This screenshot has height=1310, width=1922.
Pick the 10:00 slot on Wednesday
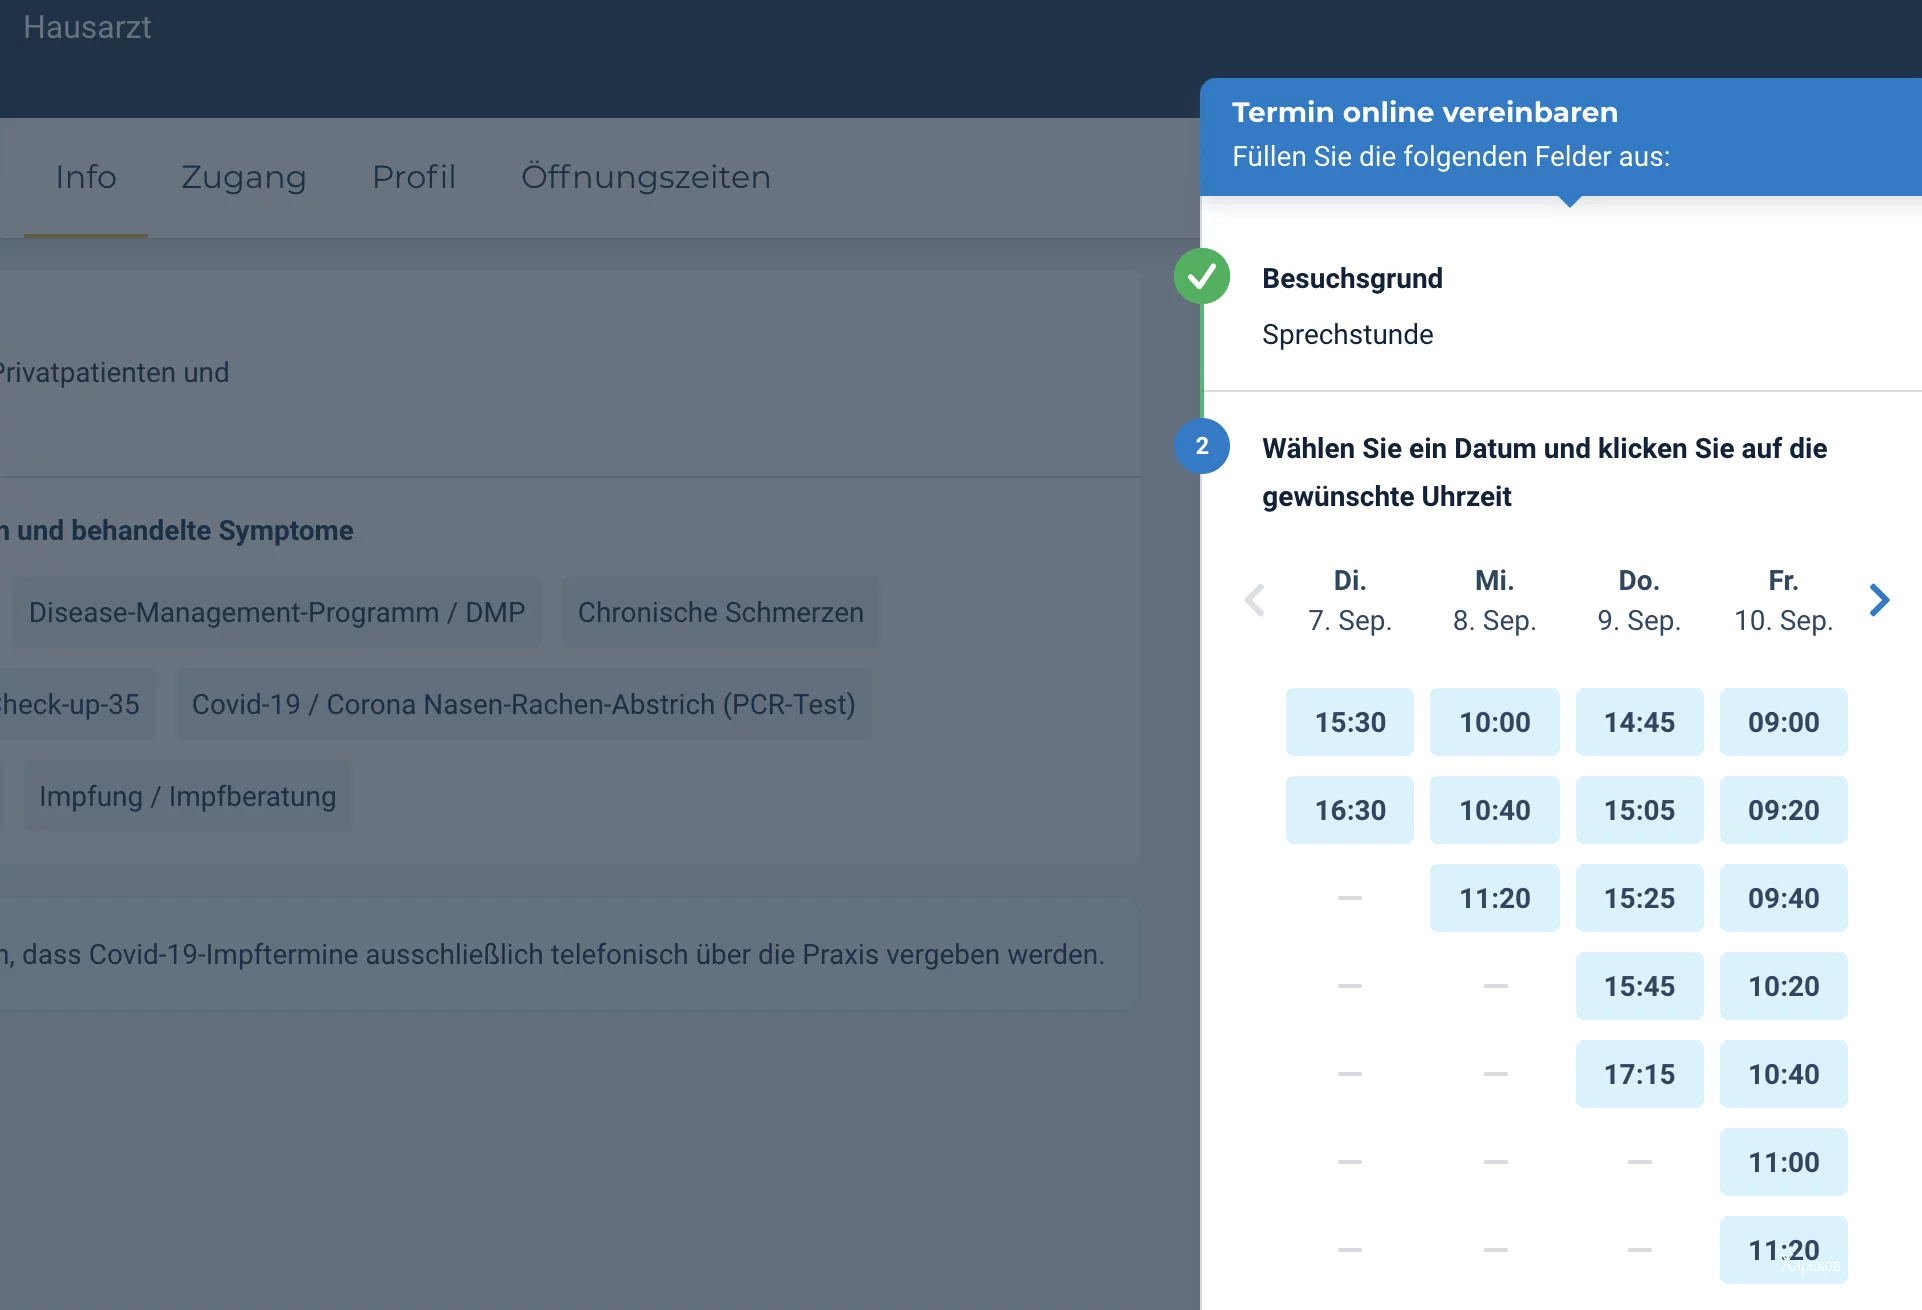click(1495, 722)
